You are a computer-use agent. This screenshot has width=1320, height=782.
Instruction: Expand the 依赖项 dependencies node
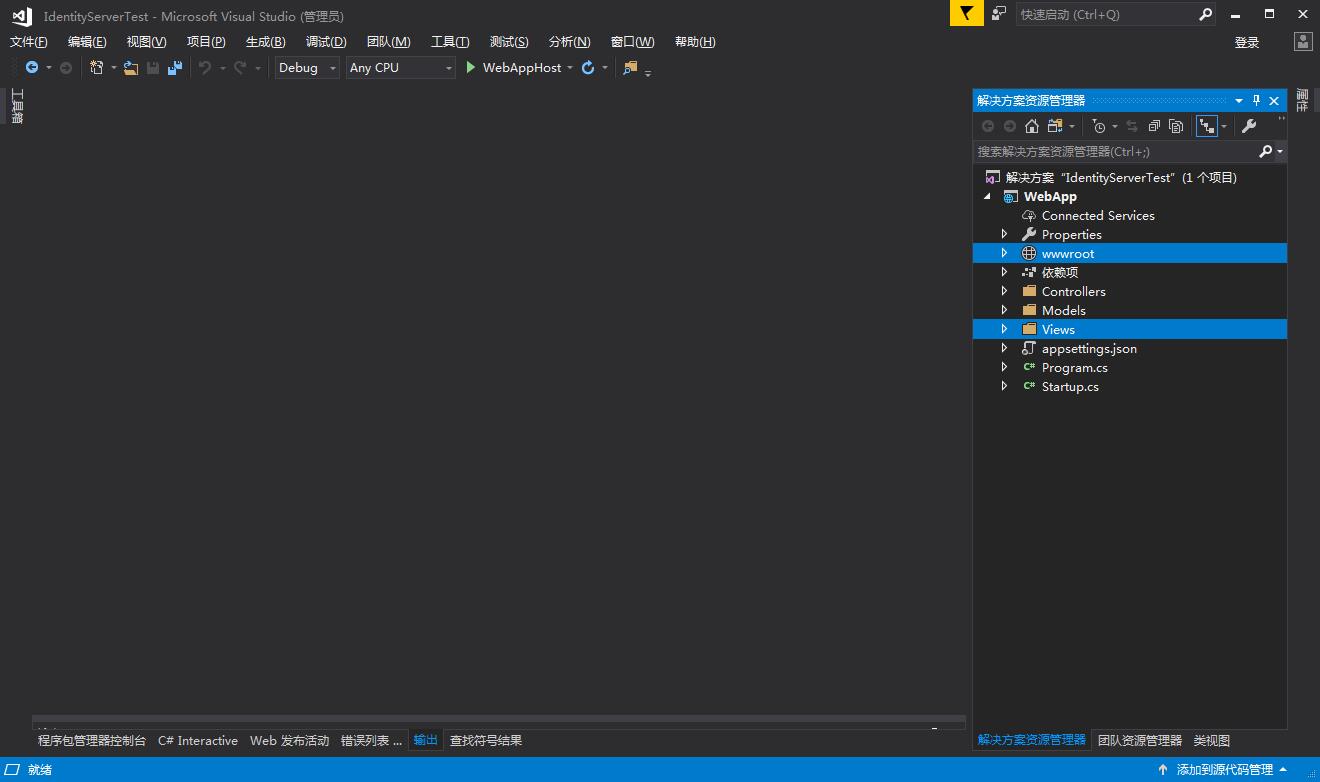click(1005, 273)
